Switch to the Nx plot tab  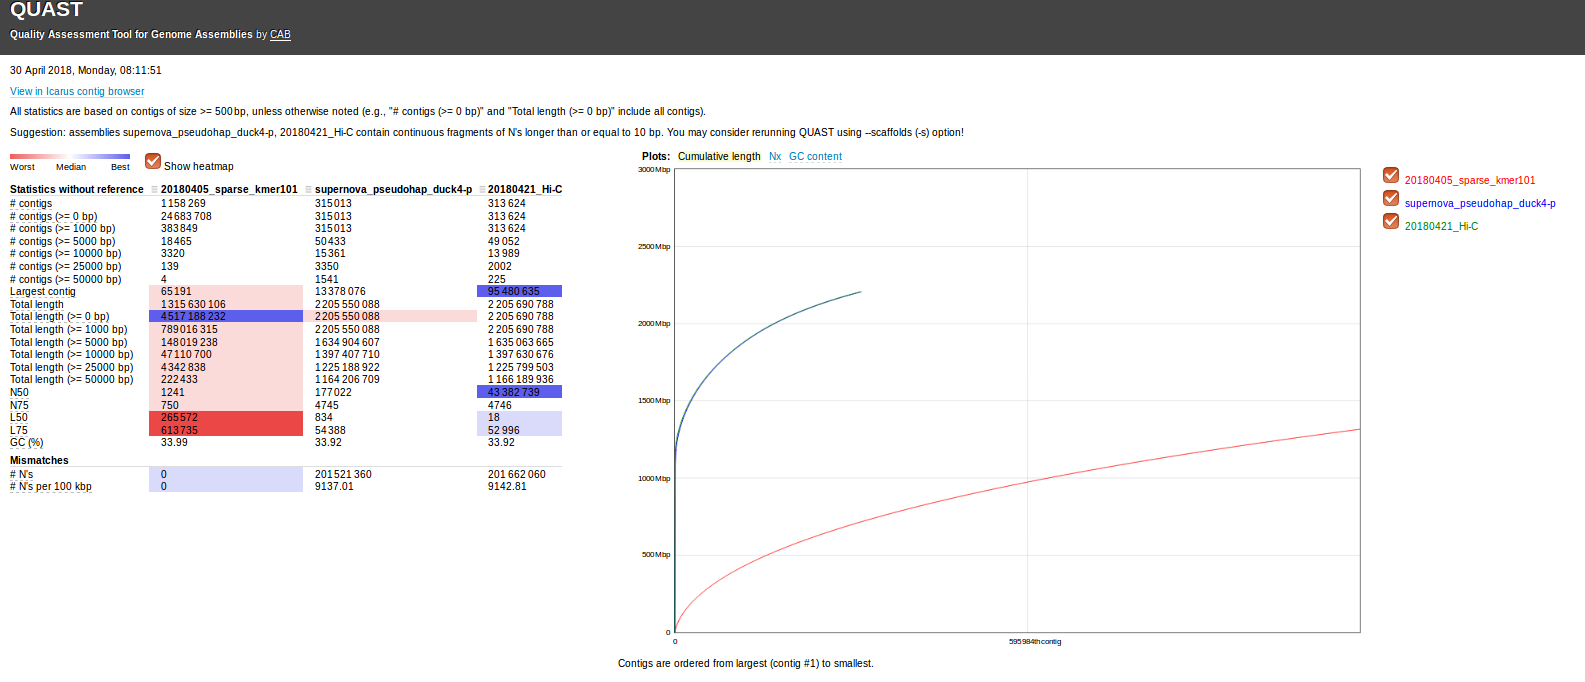tap(775, 157)
